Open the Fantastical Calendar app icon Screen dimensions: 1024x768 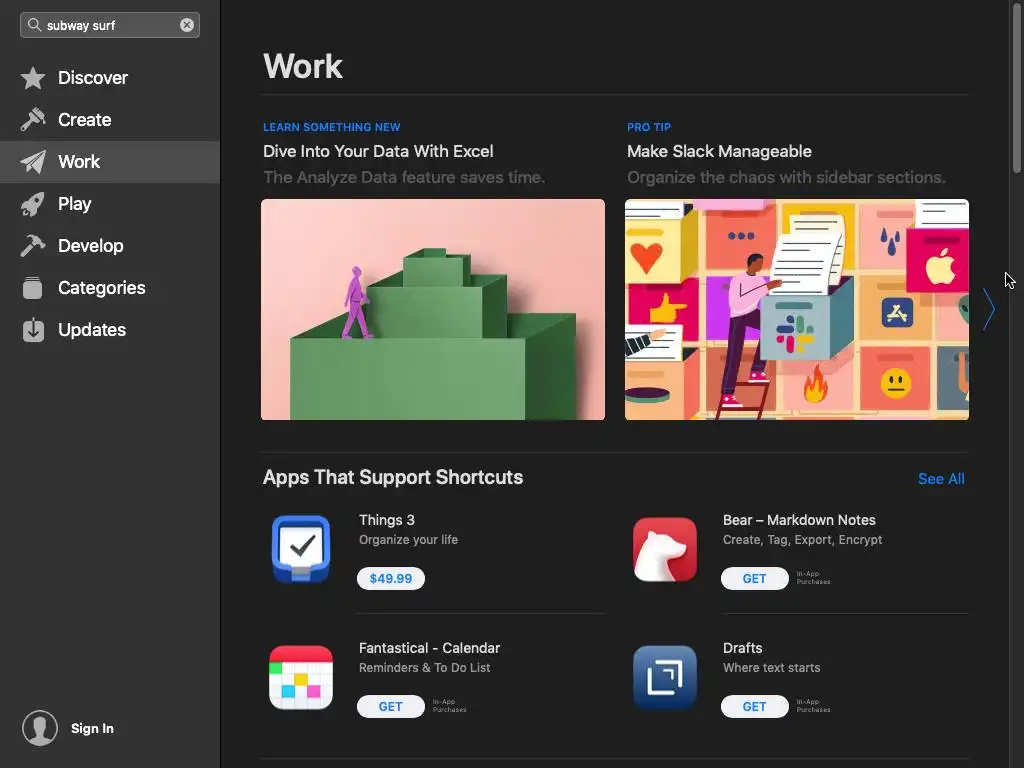(301, 677)
